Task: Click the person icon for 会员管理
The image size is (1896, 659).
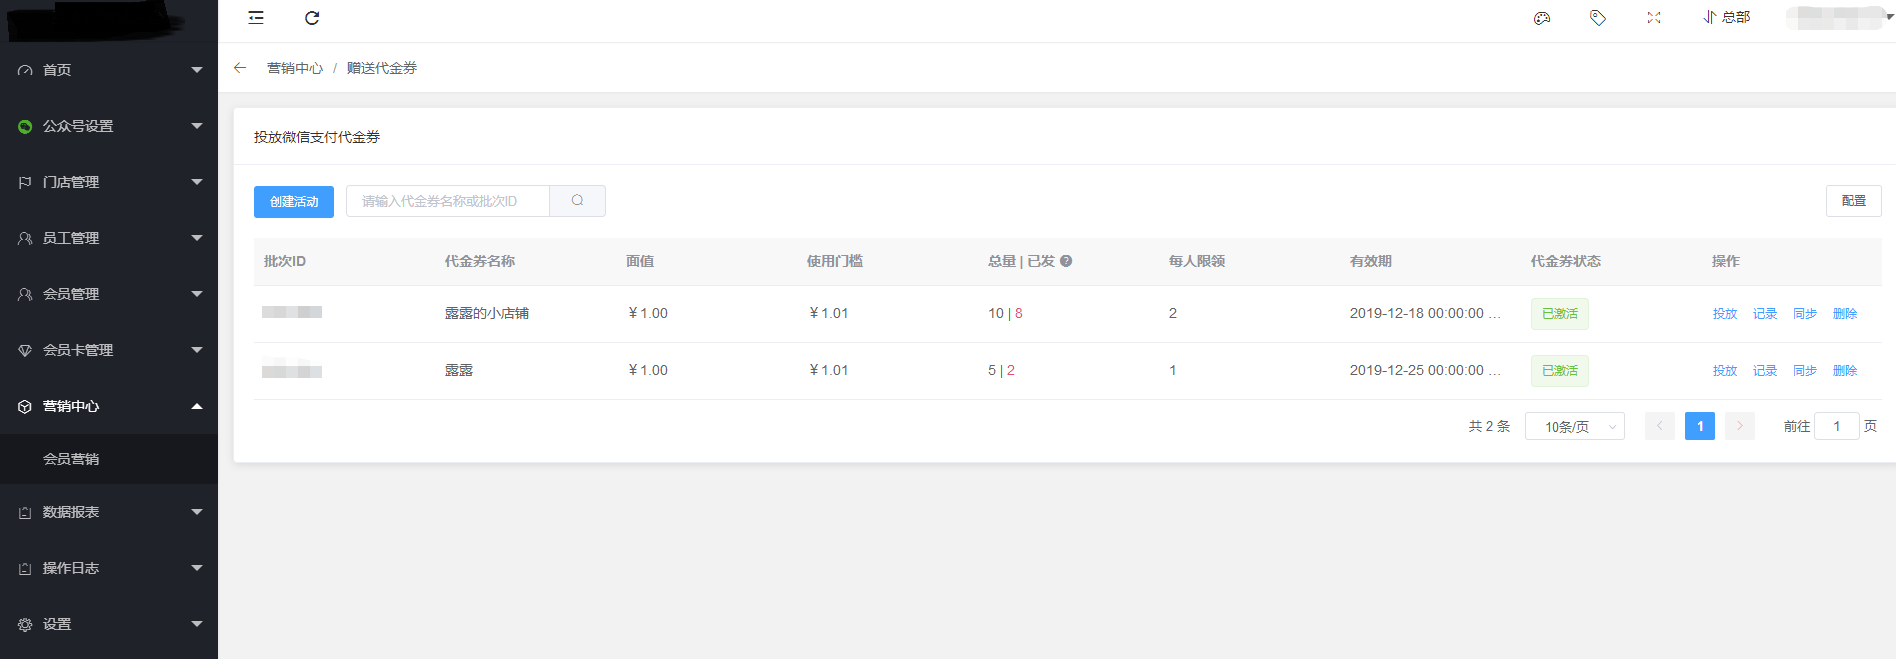Action: point(25,294)
